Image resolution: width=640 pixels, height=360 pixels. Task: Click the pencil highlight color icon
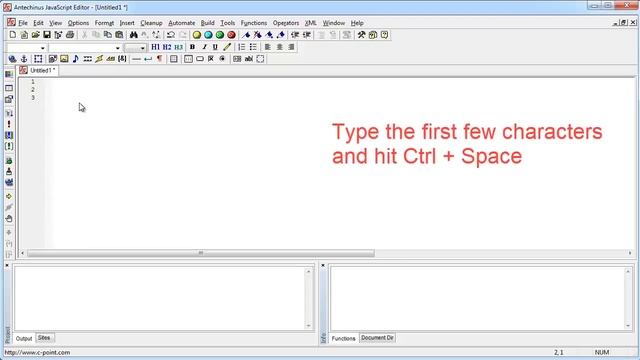(x=227, y=47)
